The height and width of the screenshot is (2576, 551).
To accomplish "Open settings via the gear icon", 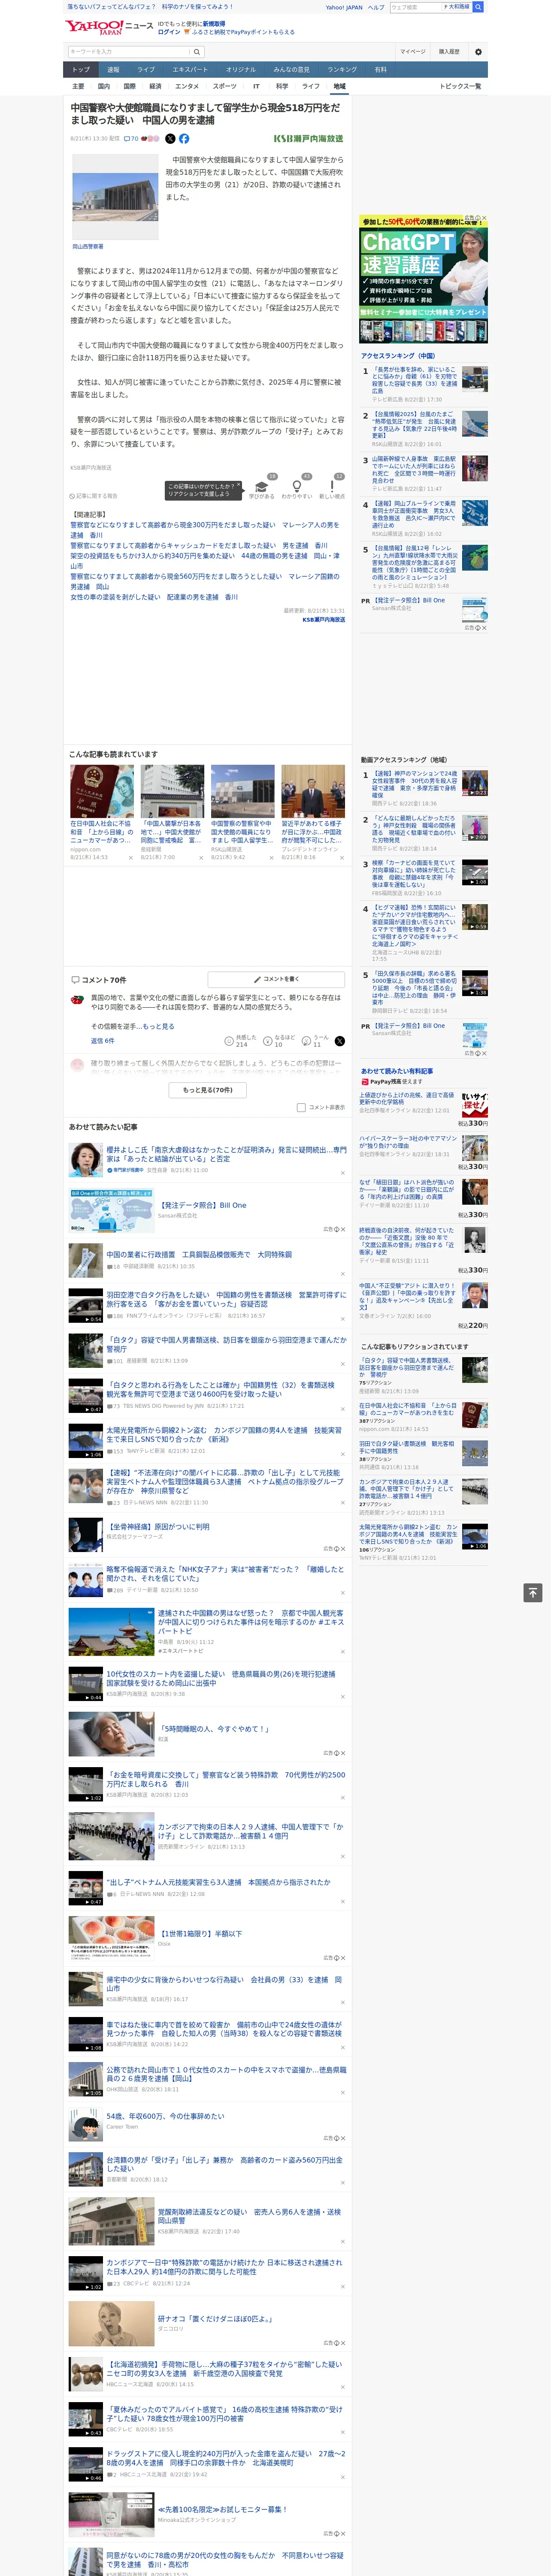I will click(x=478, y=52).
